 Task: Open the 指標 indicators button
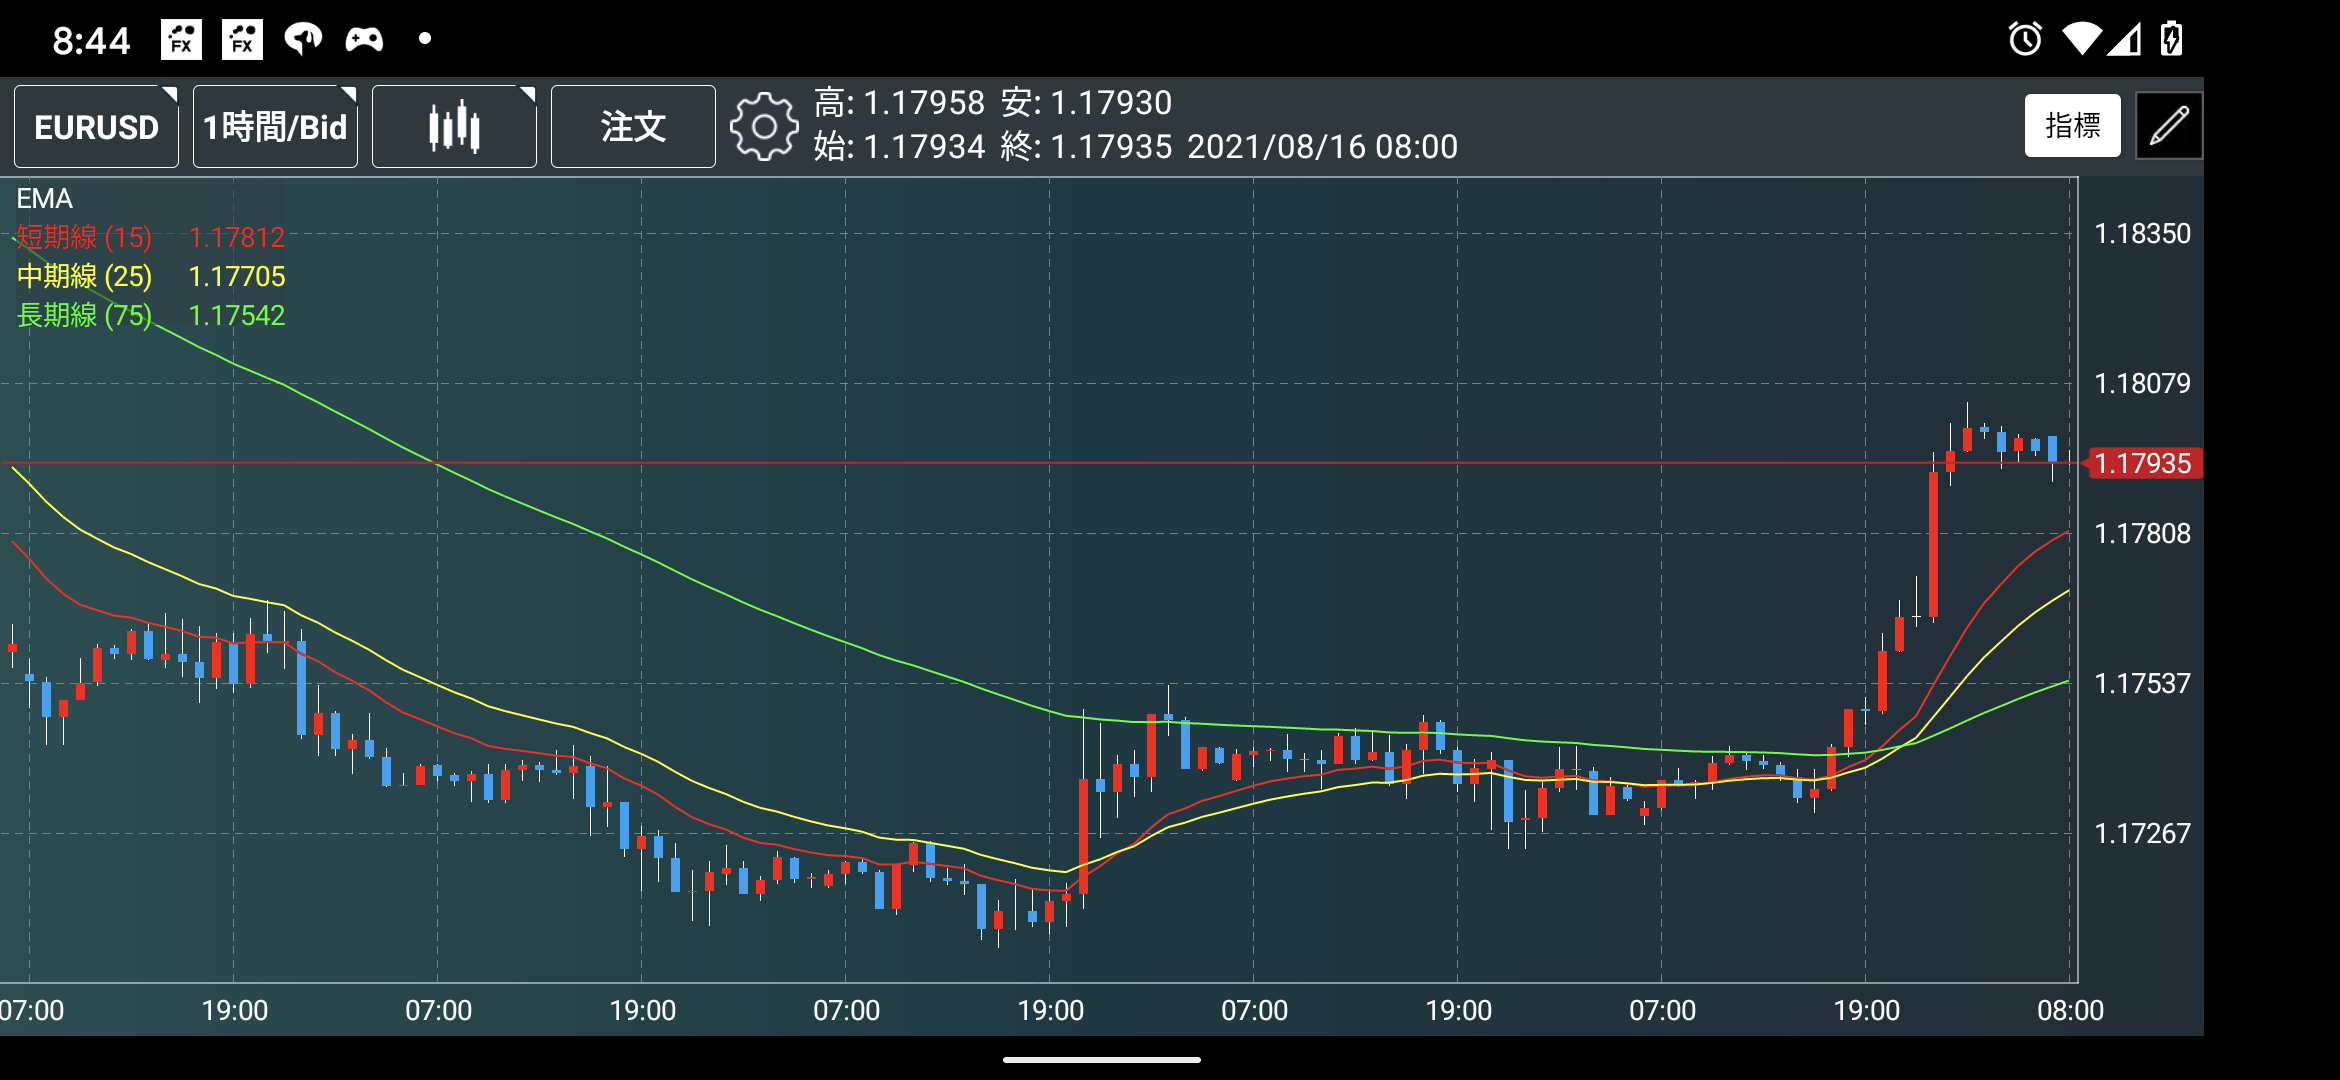pyautogui.click(x=2072, y=126)
